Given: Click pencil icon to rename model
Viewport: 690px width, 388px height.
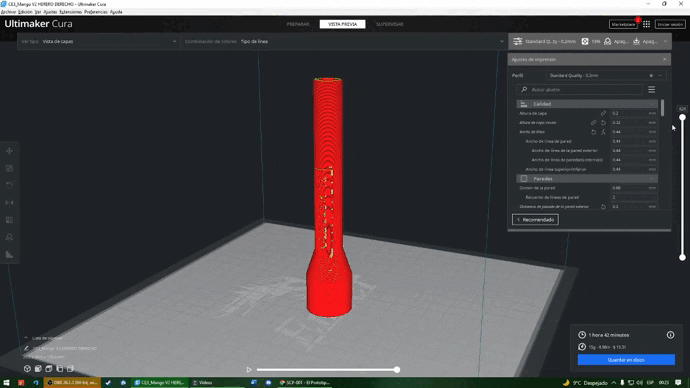Looking at the screenshot, I should (26, 348).
